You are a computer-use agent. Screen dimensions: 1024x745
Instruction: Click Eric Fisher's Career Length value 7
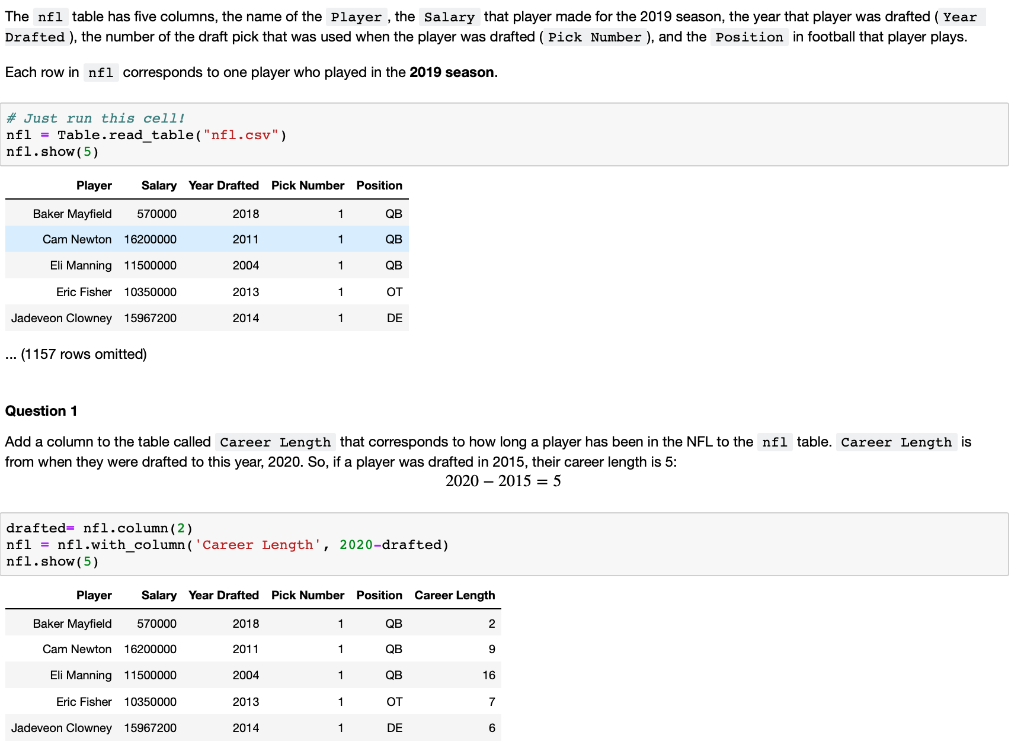(x=492, y=702)
